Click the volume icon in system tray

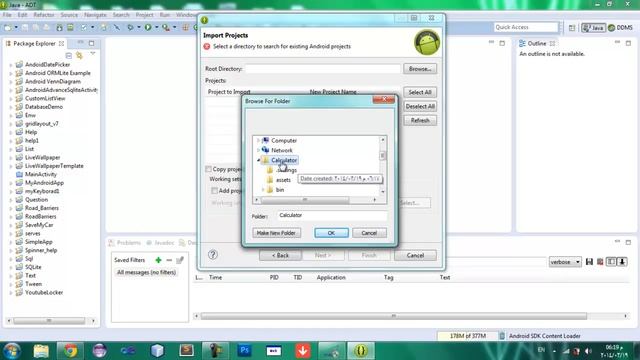point(588,351)
